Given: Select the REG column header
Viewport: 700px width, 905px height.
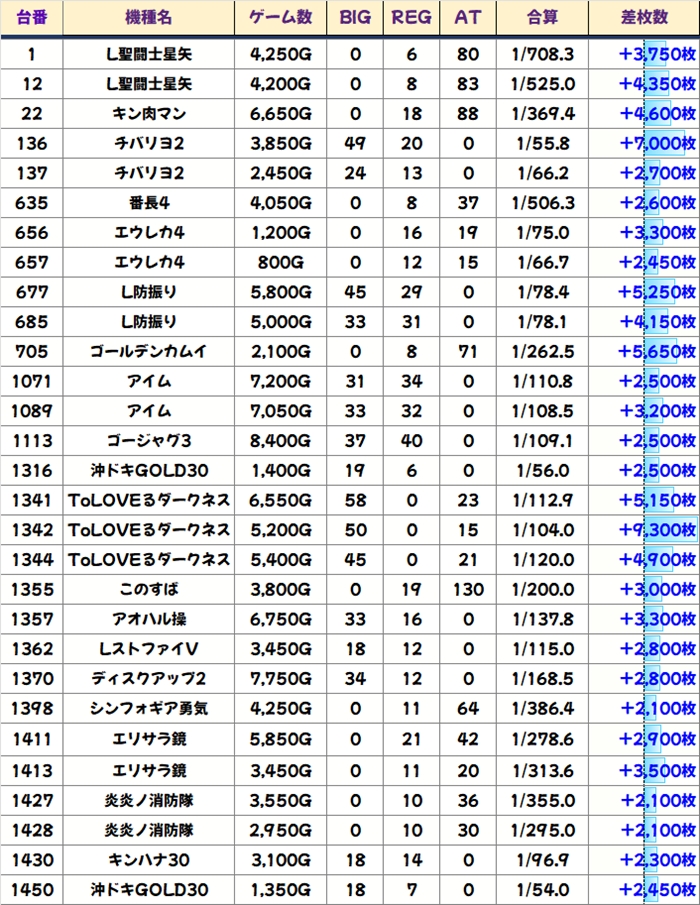Looking at the screenshot, I should coord(411,18).
